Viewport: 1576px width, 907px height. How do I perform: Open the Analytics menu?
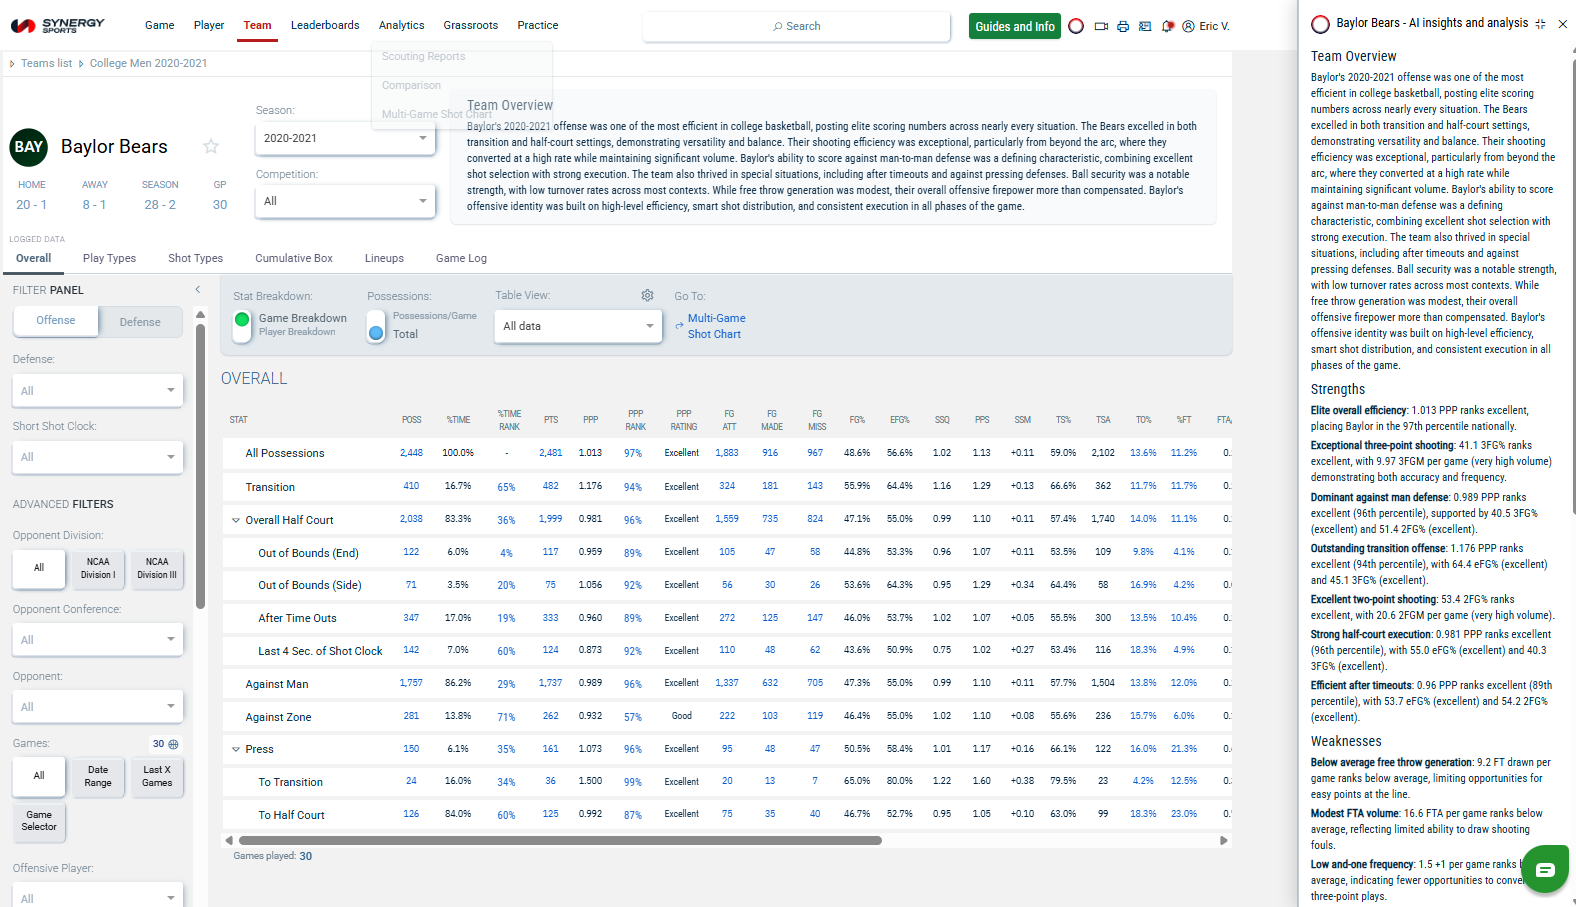pos(402,26)
